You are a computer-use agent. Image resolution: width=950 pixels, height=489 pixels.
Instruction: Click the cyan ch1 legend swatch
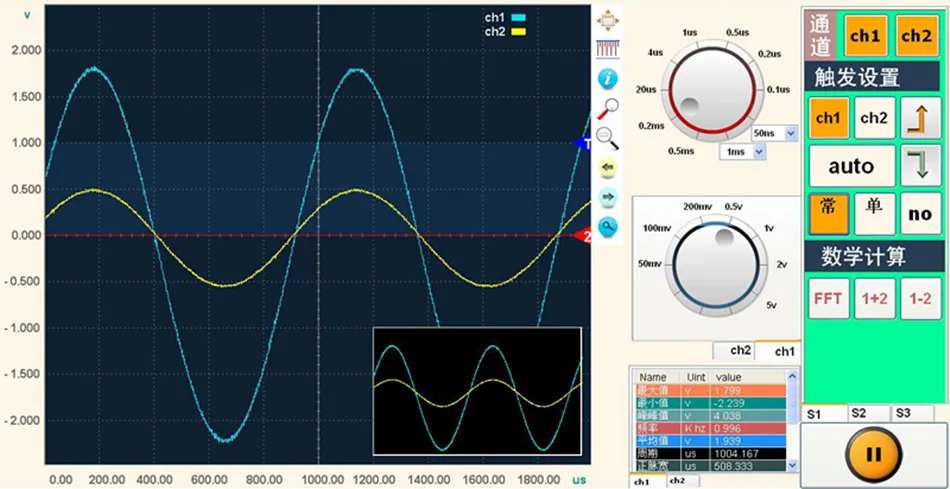(x=520, y=18)
